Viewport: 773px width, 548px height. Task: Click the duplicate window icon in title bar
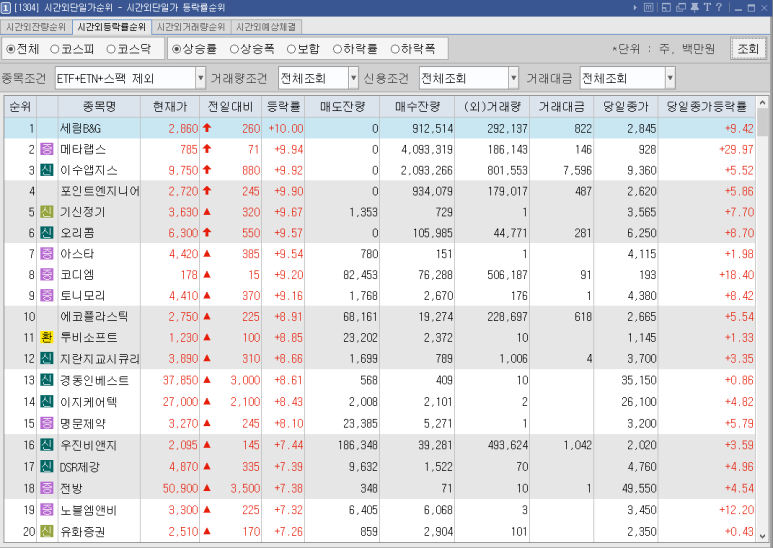(681, 7)
